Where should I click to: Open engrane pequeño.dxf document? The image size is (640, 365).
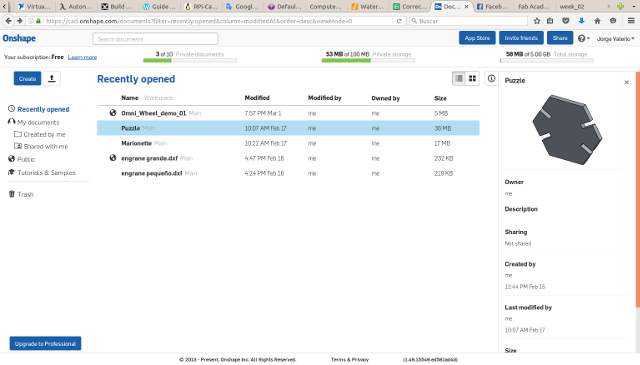(x=152, y=174)
